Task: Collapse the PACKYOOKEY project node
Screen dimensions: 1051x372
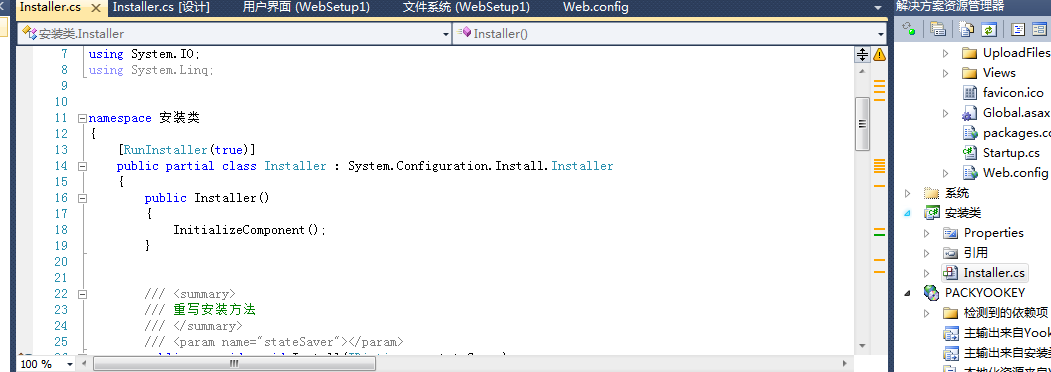Action: (x=908, y=293)
